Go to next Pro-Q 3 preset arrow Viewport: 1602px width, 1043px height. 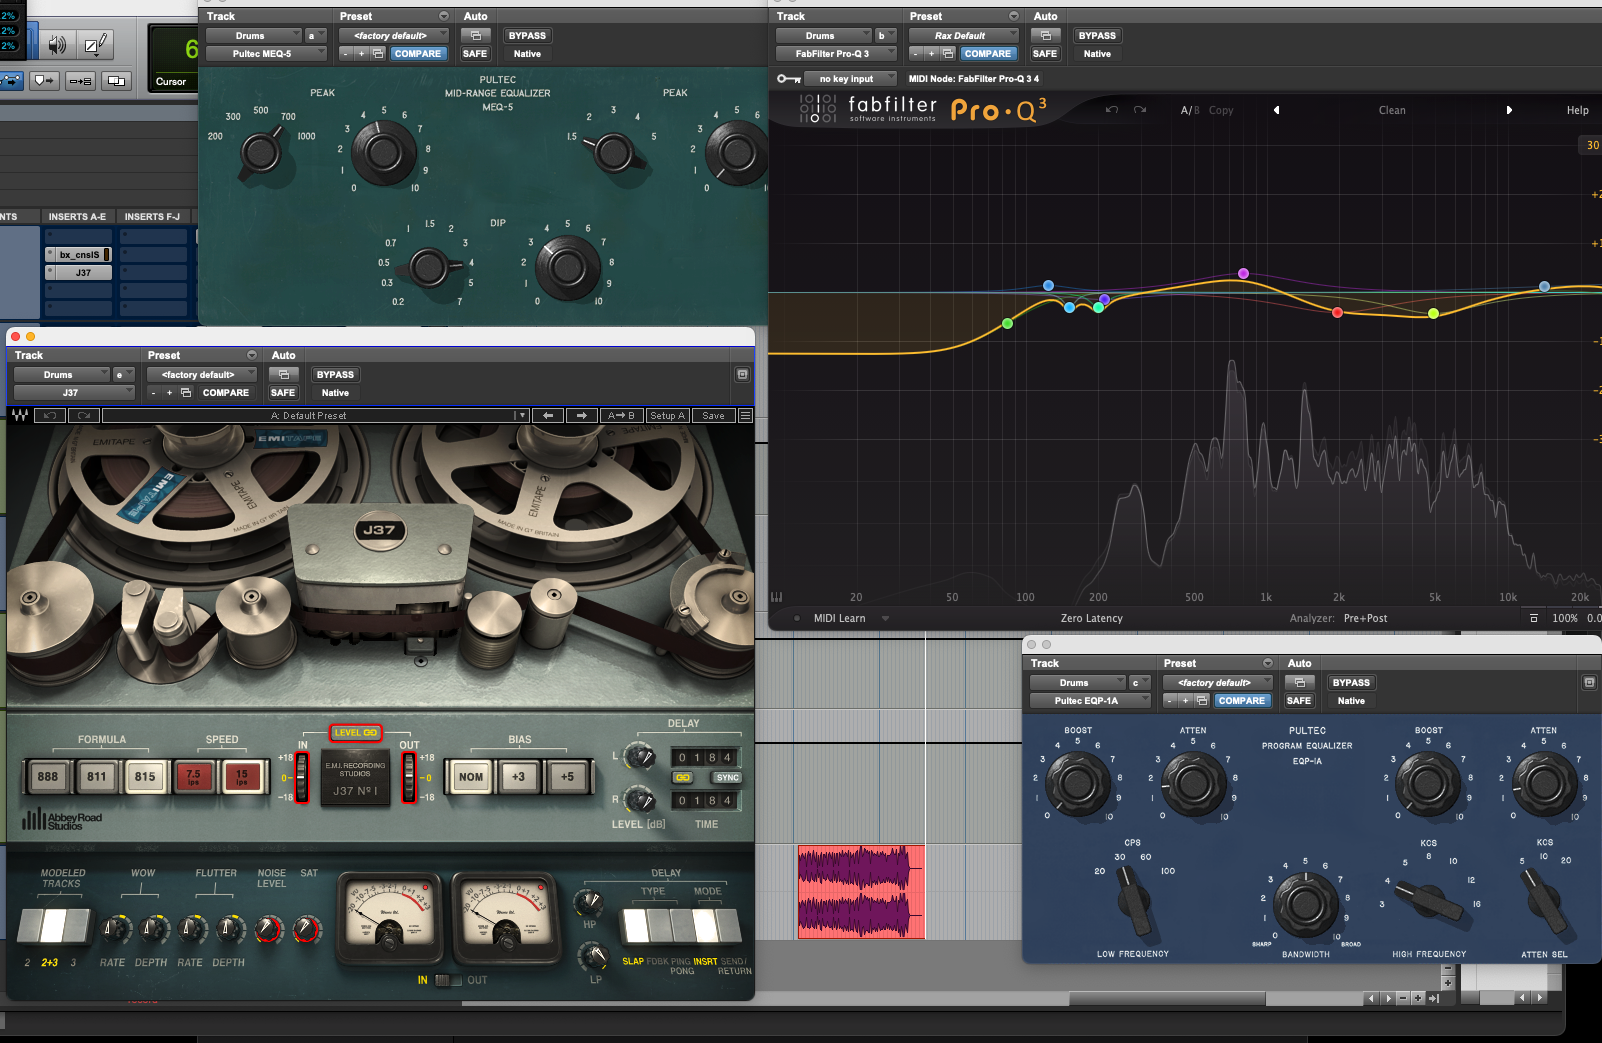pyautogui.click(x=1509, y=110)
